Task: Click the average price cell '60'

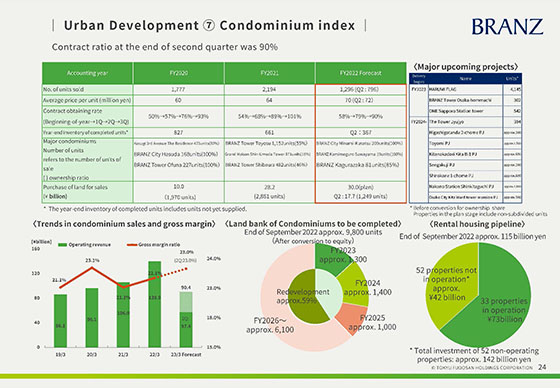Action: [x=178, y=100]
